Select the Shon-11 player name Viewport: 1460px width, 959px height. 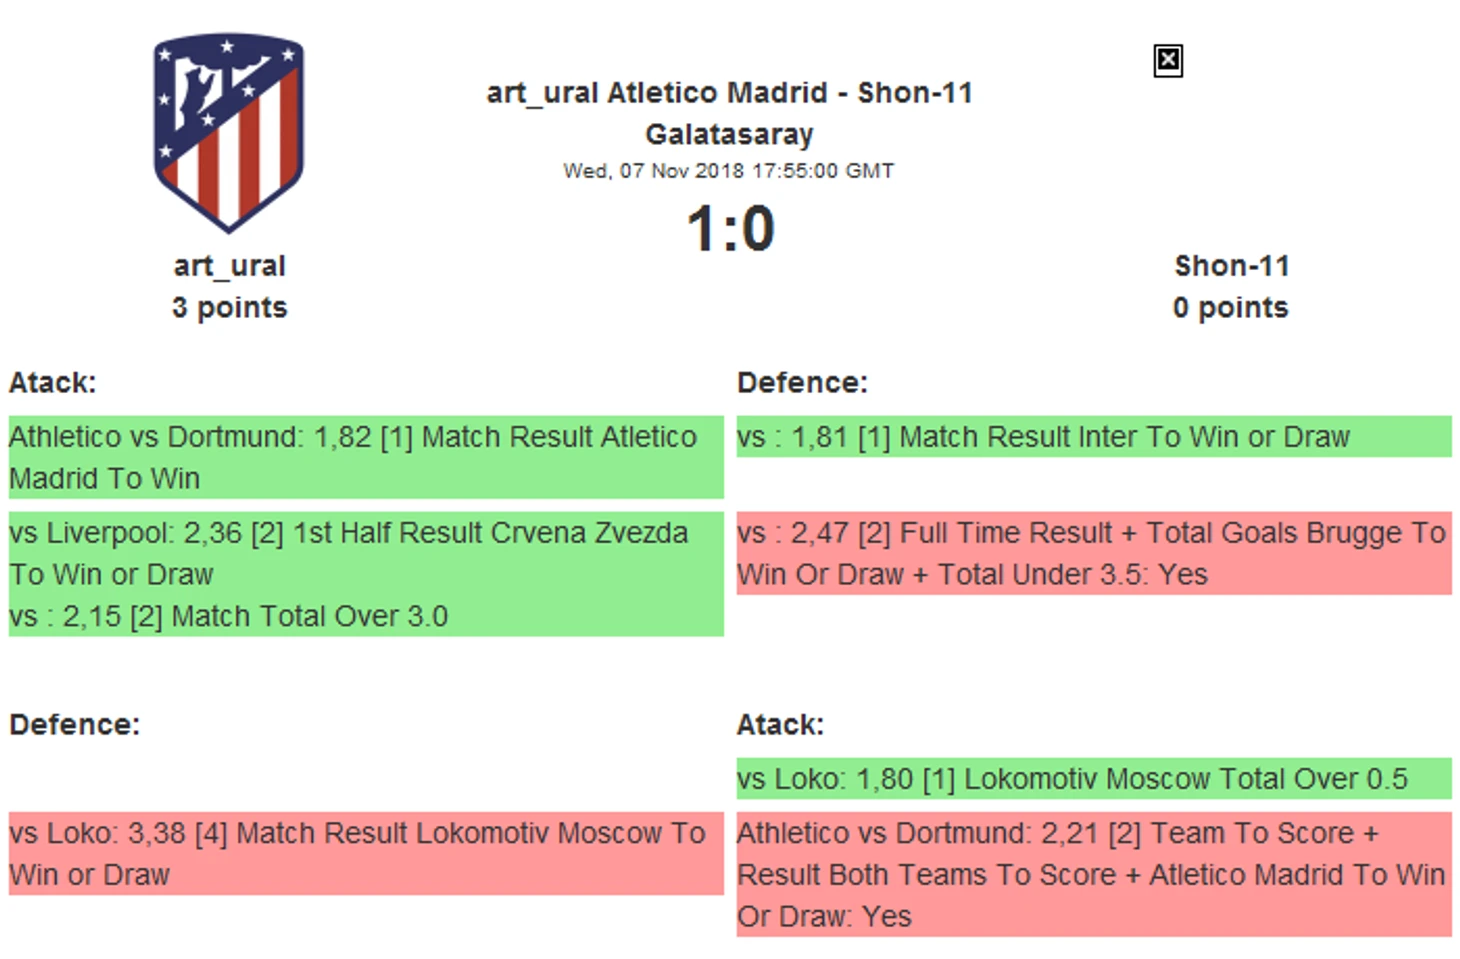point(1231,266)
